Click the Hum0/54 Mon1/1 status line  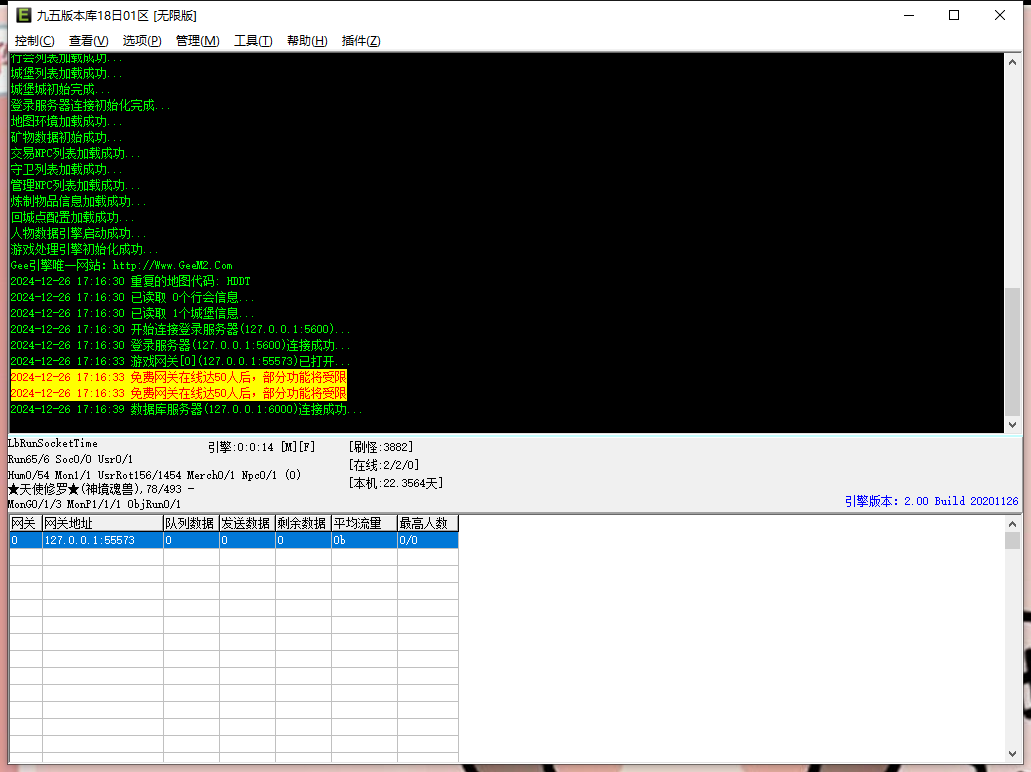click(x=155, y=475)
